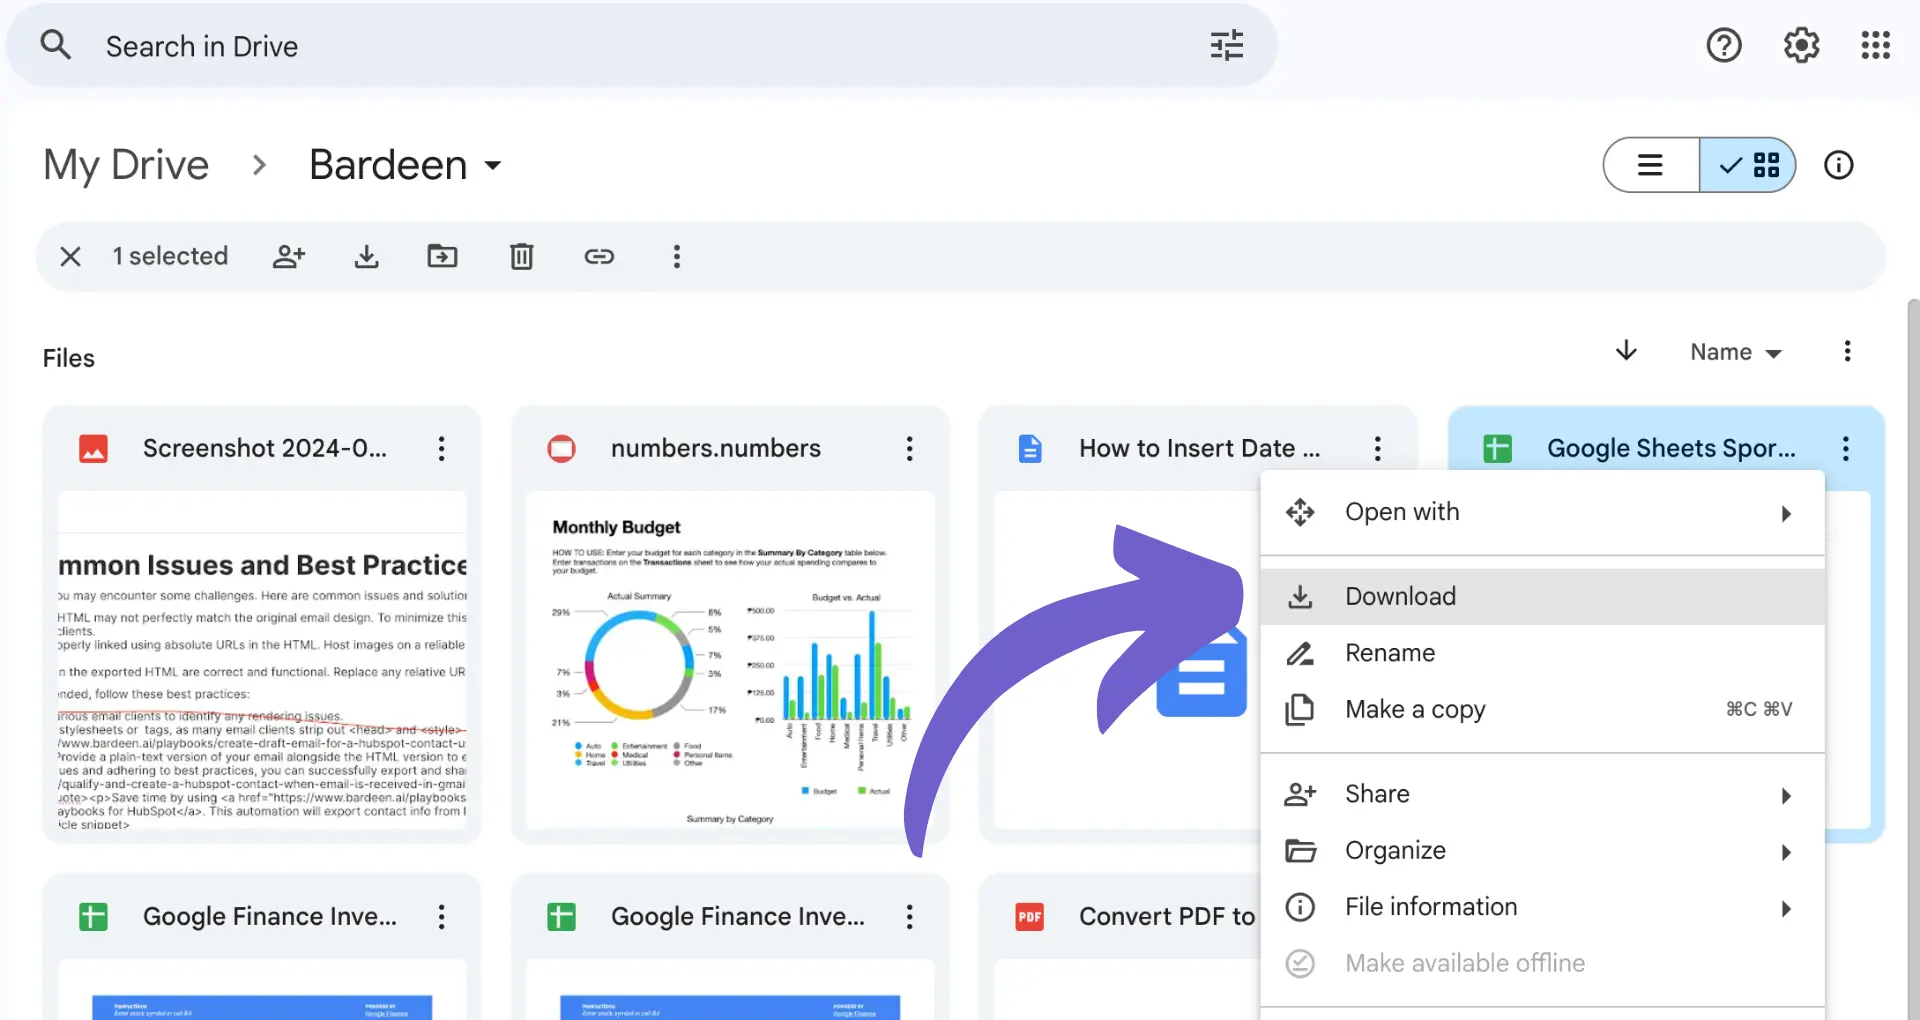Go to My Drive breadcrumb
This screenshot has height=1020, width=1920.
coord(126,165)
